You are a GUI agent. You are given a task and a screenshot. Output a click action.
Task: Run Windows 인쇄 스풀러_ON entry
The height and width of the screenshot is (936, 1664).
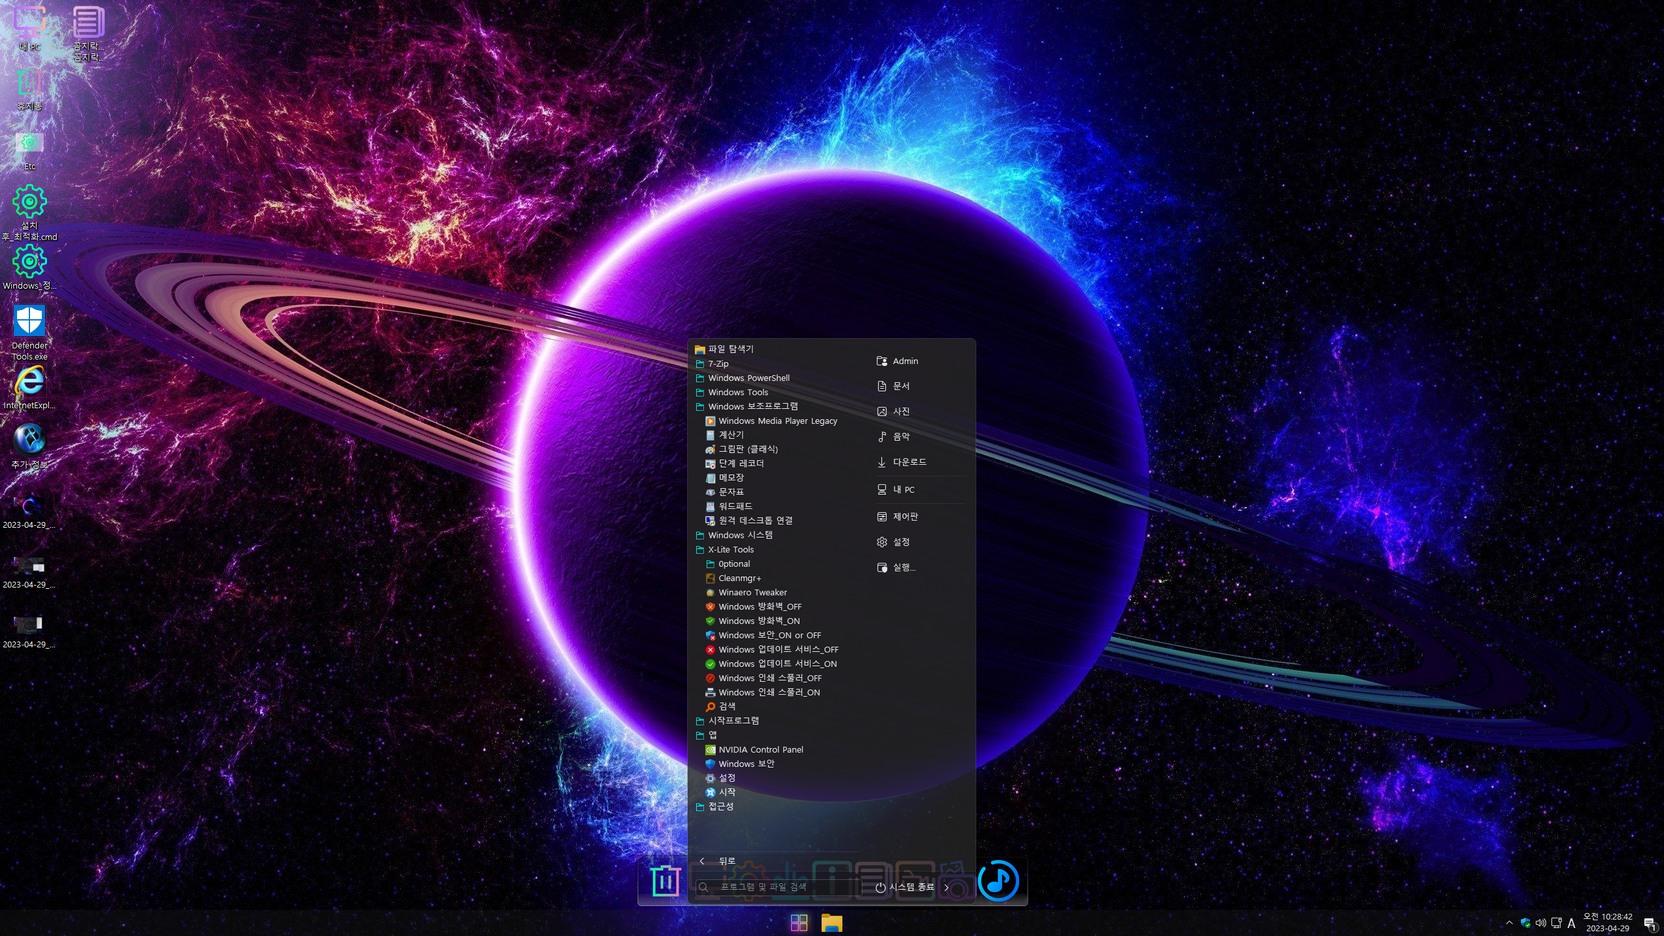coord(762,692)
